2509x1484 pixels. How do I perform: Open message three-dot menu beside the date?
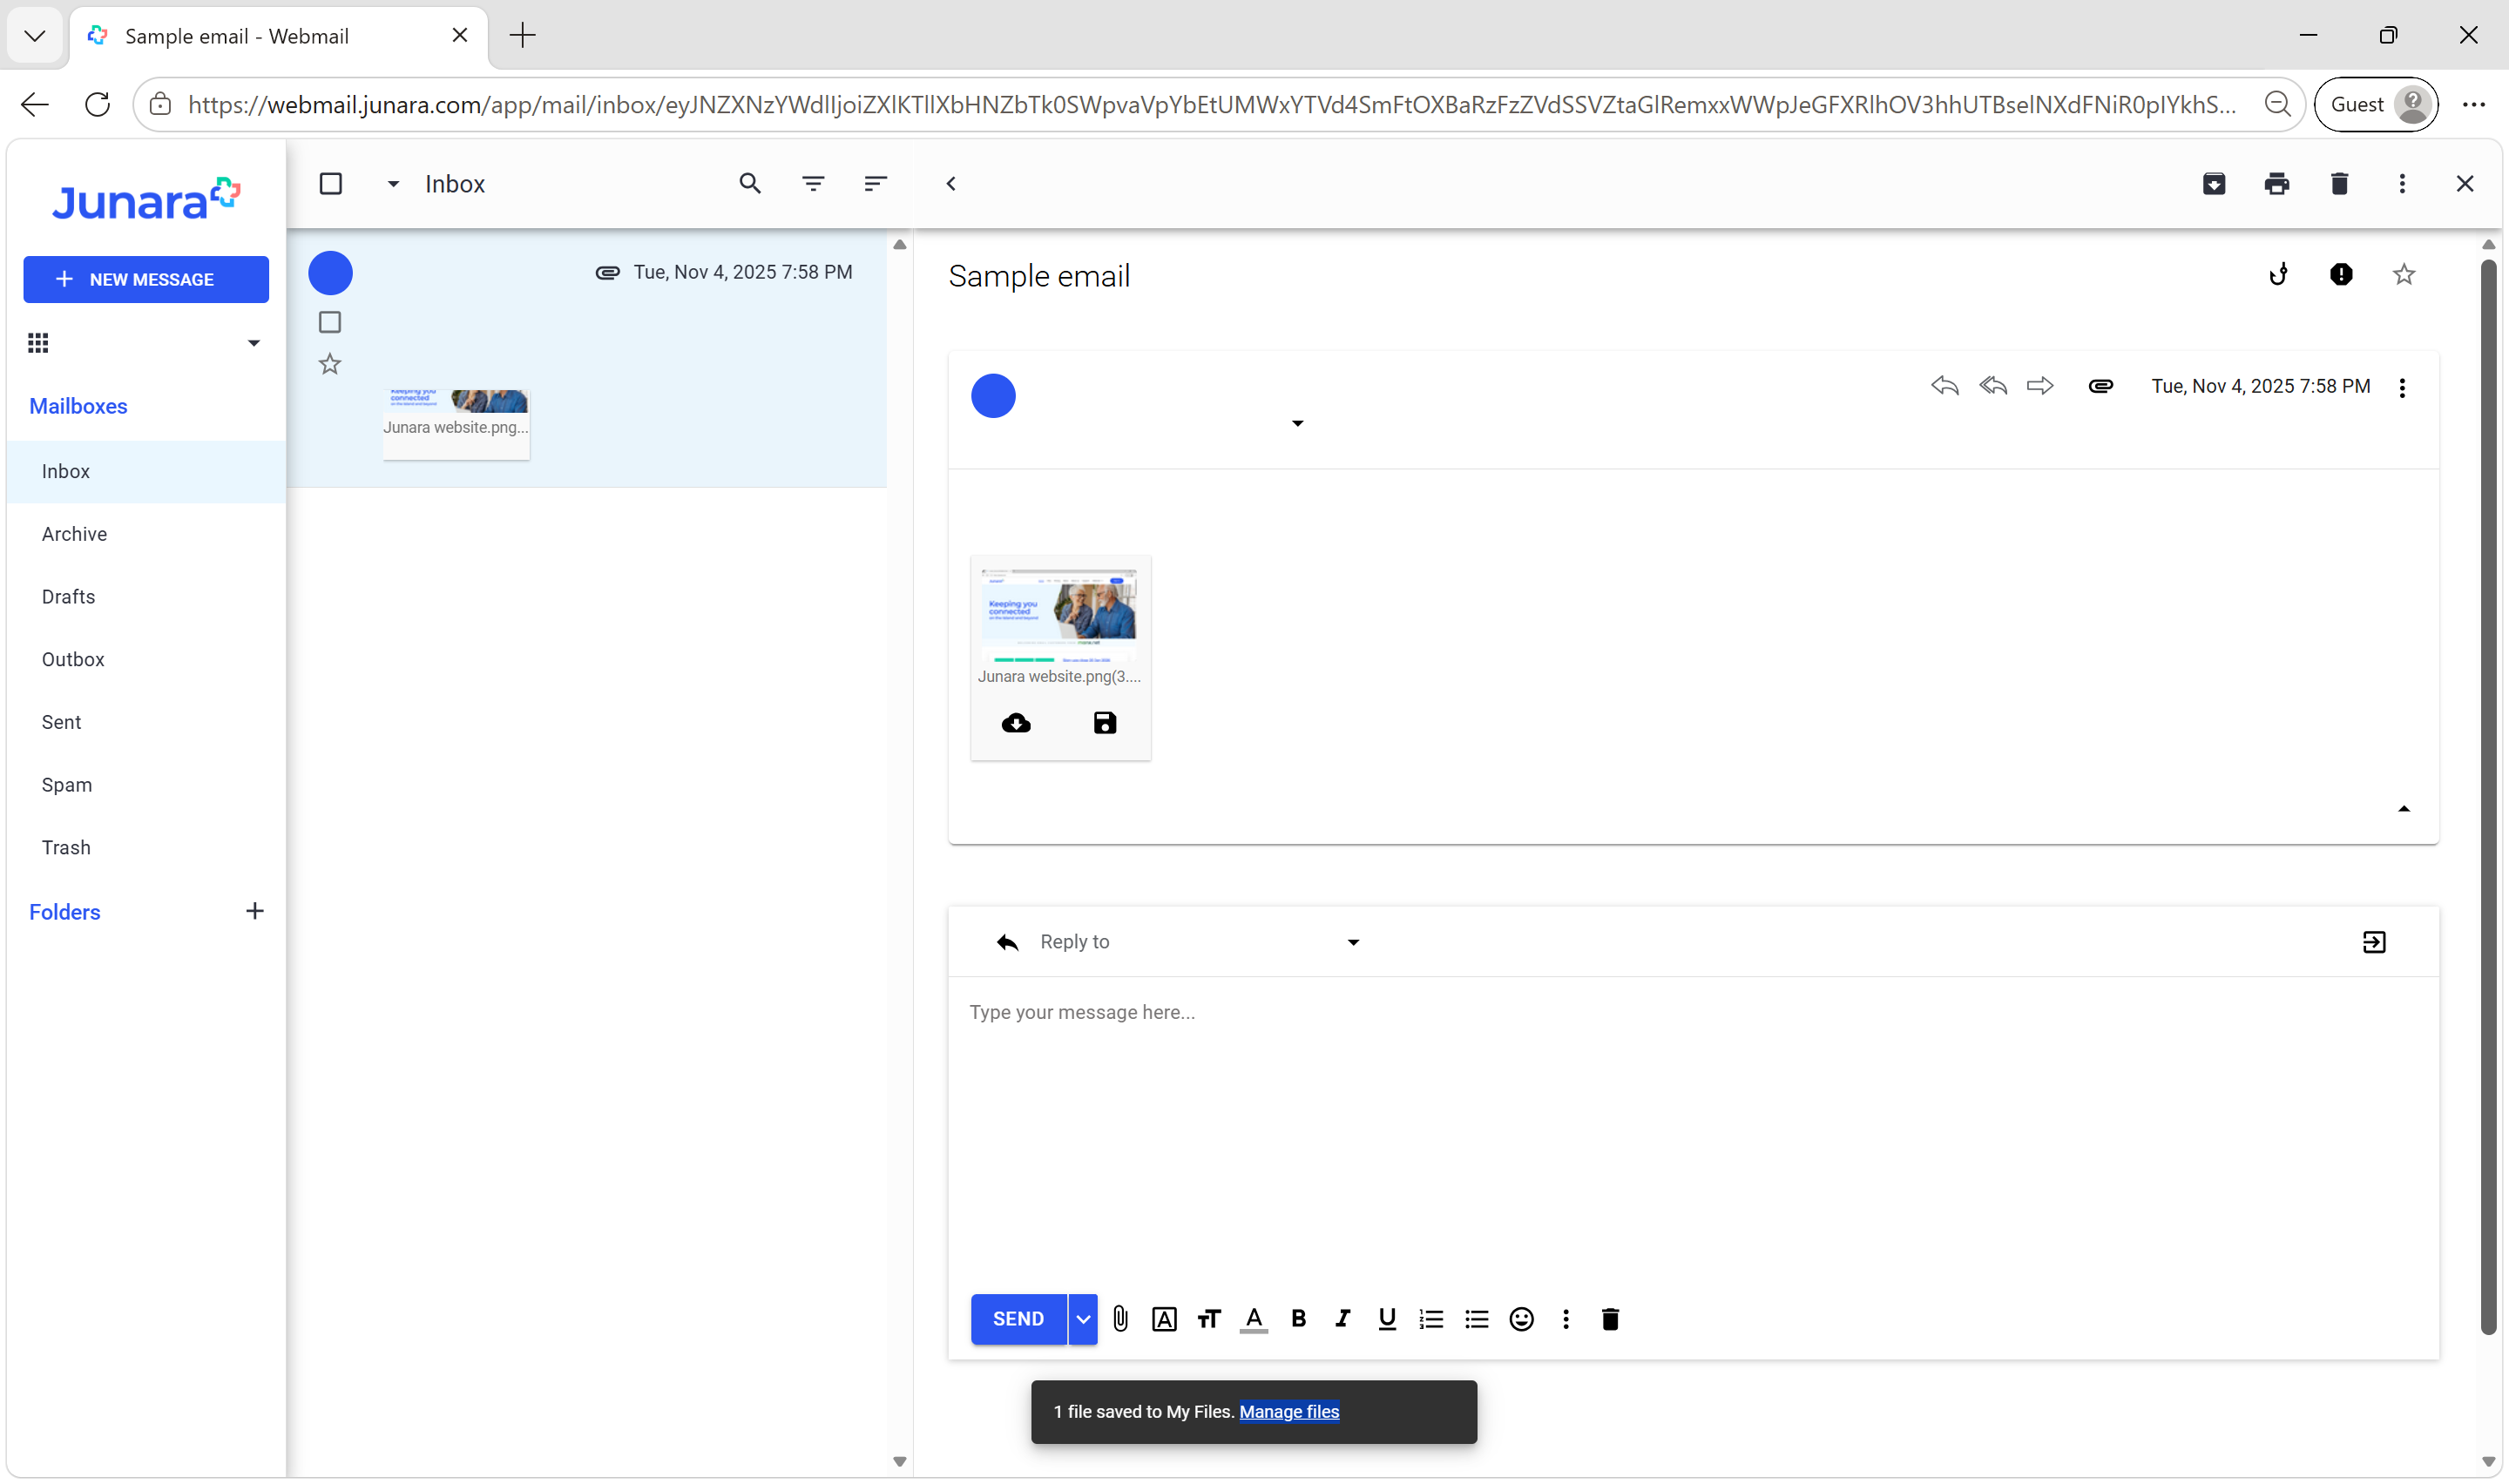[x=2402, y=388]
